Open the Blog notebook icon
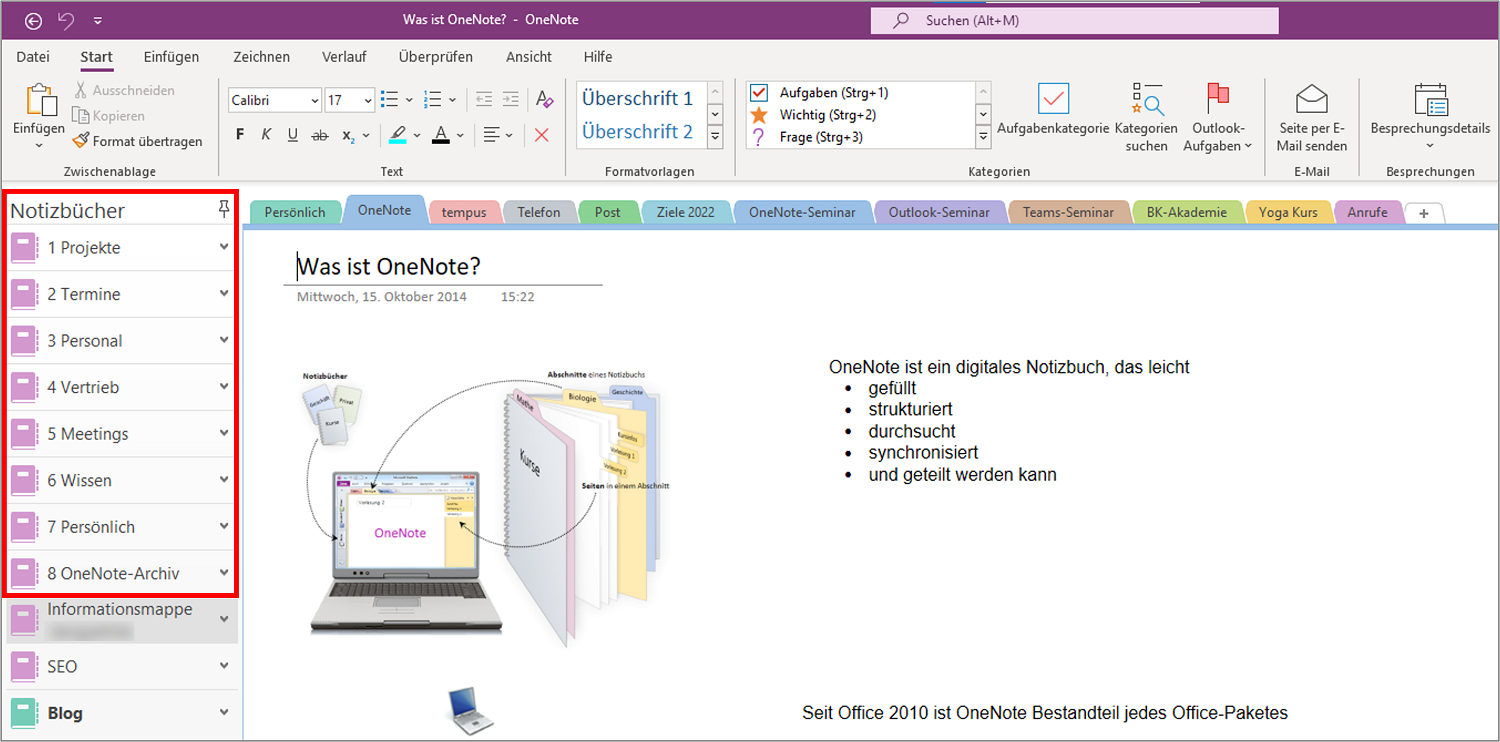Viewport: 1500px width, 742px height. point(23,713)
